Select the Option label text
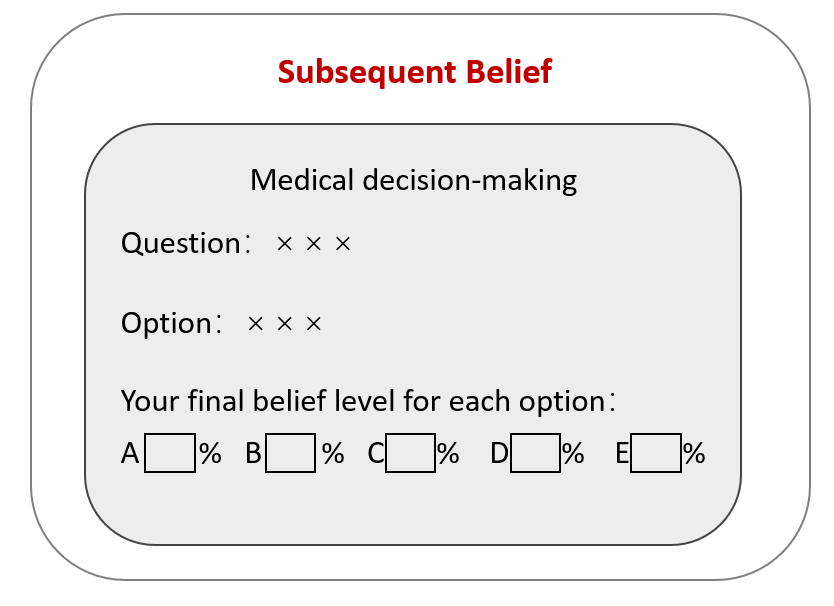Screen dimensions: 834x606 click(166, 323)
